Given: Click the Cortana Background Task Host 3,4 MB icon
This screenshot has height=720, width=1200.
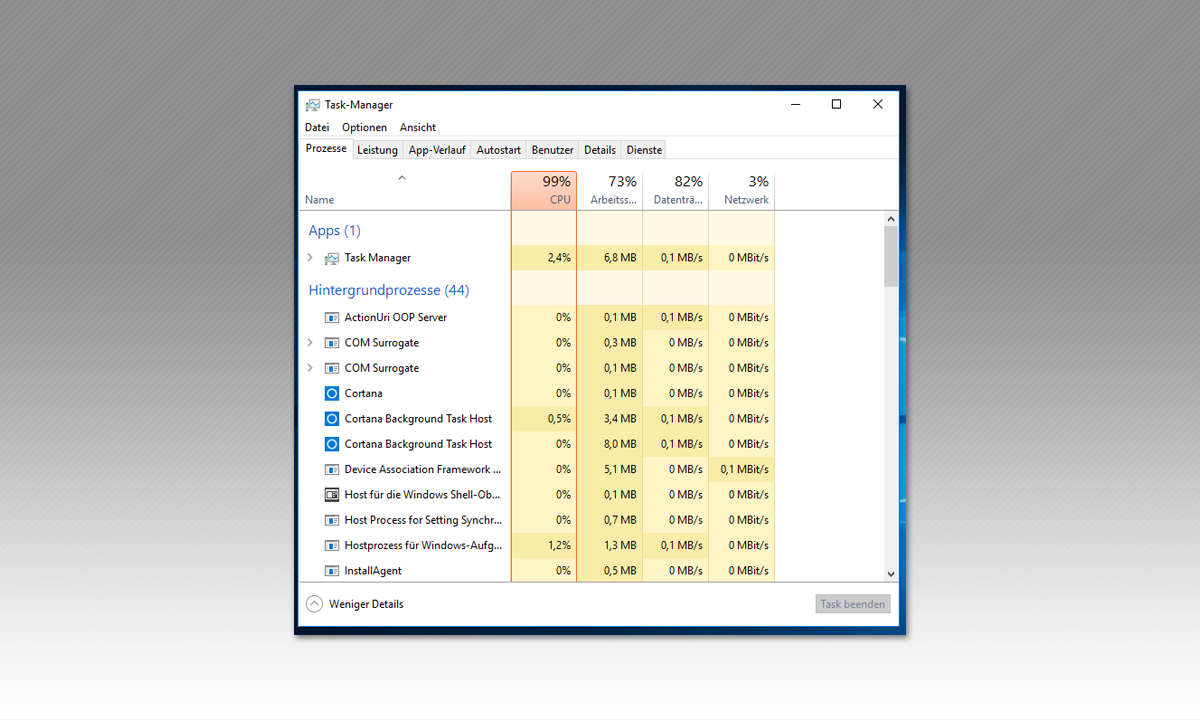Looking at the screenshot, I should click(x=332, y=419).
